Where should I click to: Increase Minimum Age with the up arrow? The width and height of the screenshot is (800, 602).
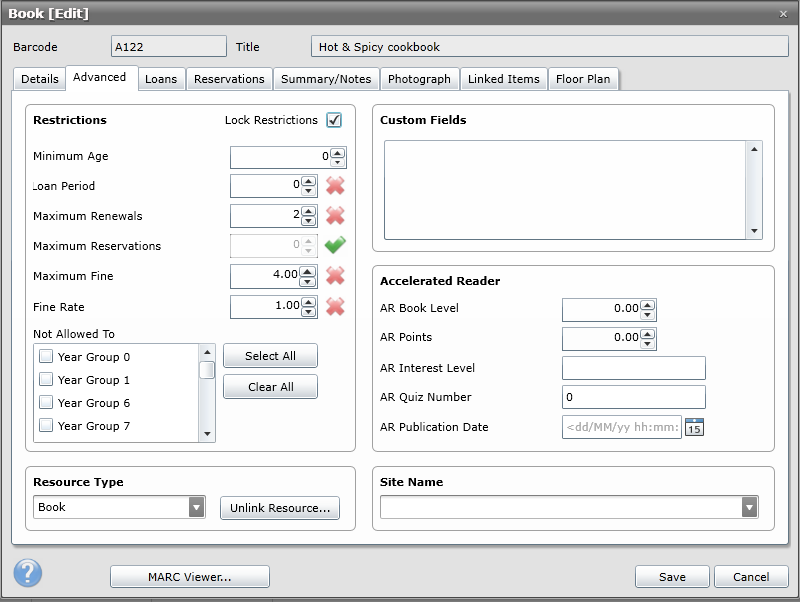coord(337,153)
